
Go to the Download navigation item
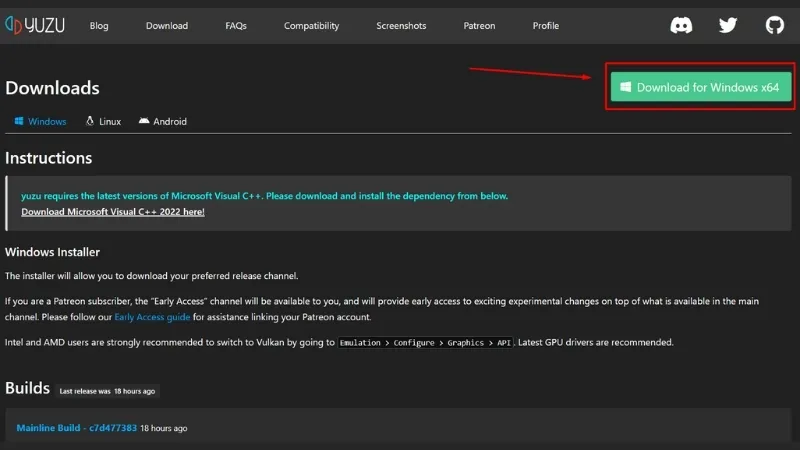[166, 26]
